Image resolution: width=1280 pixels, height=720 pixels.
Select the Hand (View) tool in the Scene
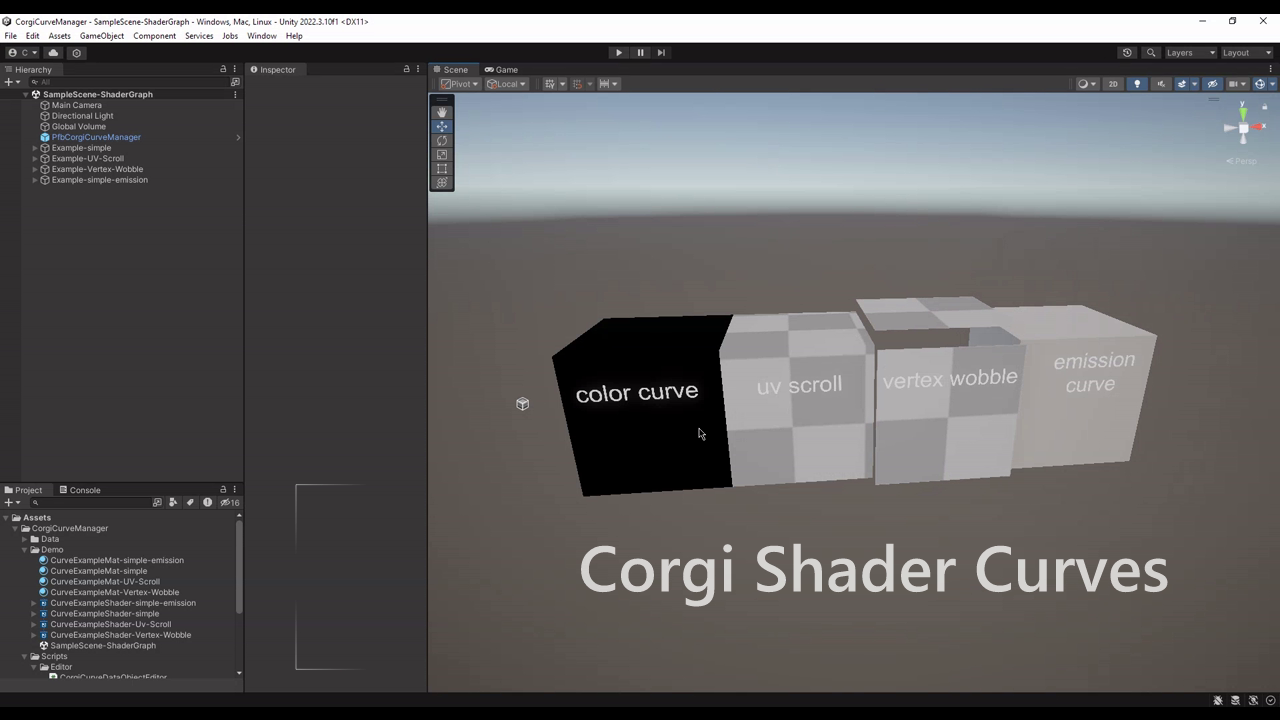(x=442, y=113)
